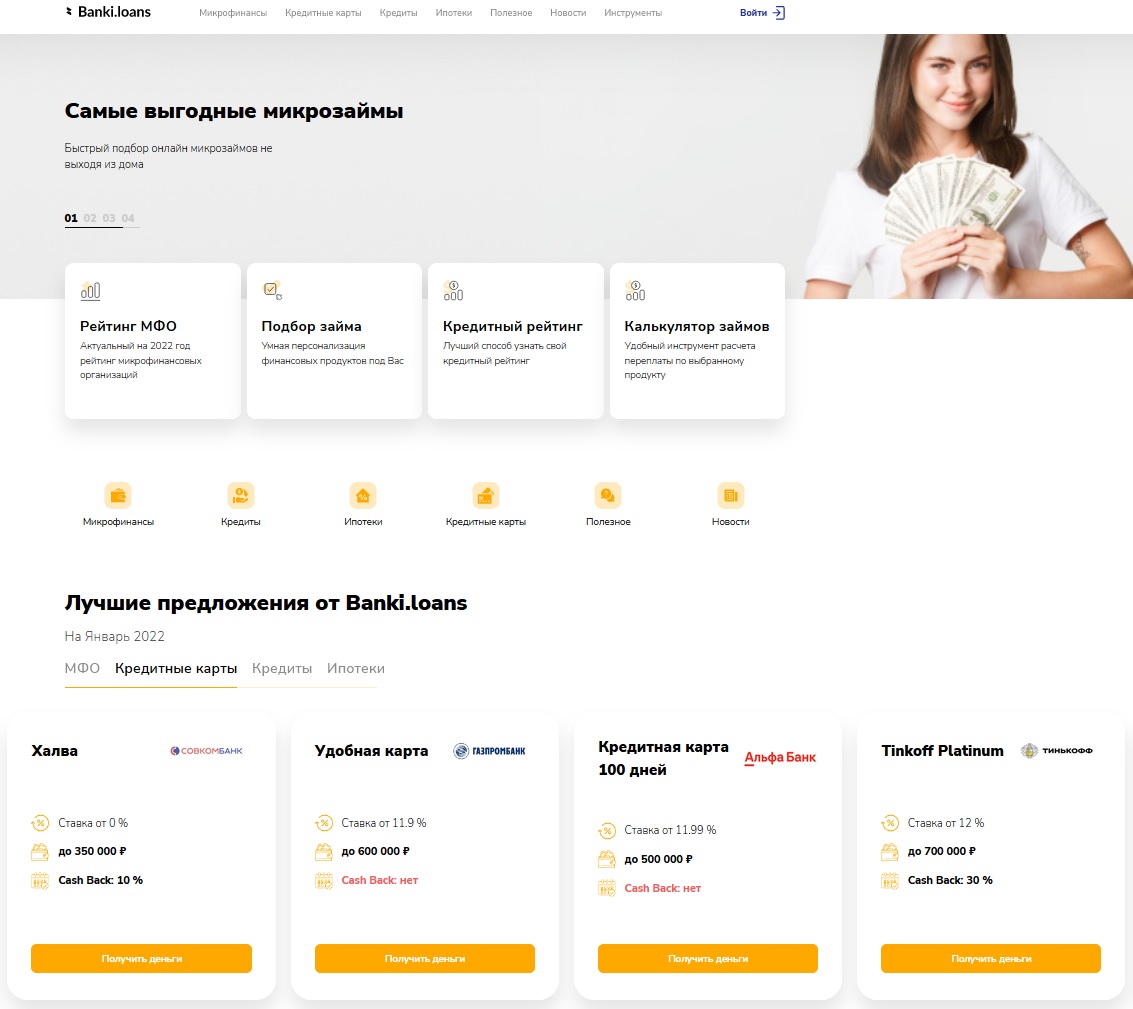Click На Январь 2022 text
The image size is (1133, 1009).
coord(114,636)
